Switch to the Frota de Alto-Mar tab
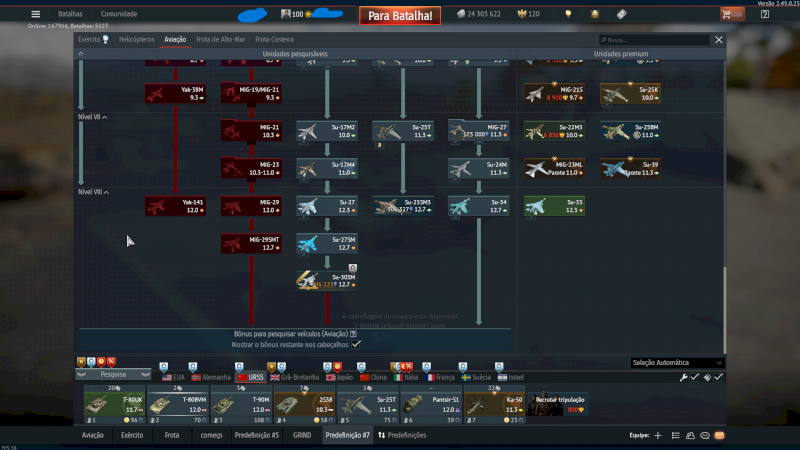Viewport: 800px width, 450px height. tap(220, 39)
